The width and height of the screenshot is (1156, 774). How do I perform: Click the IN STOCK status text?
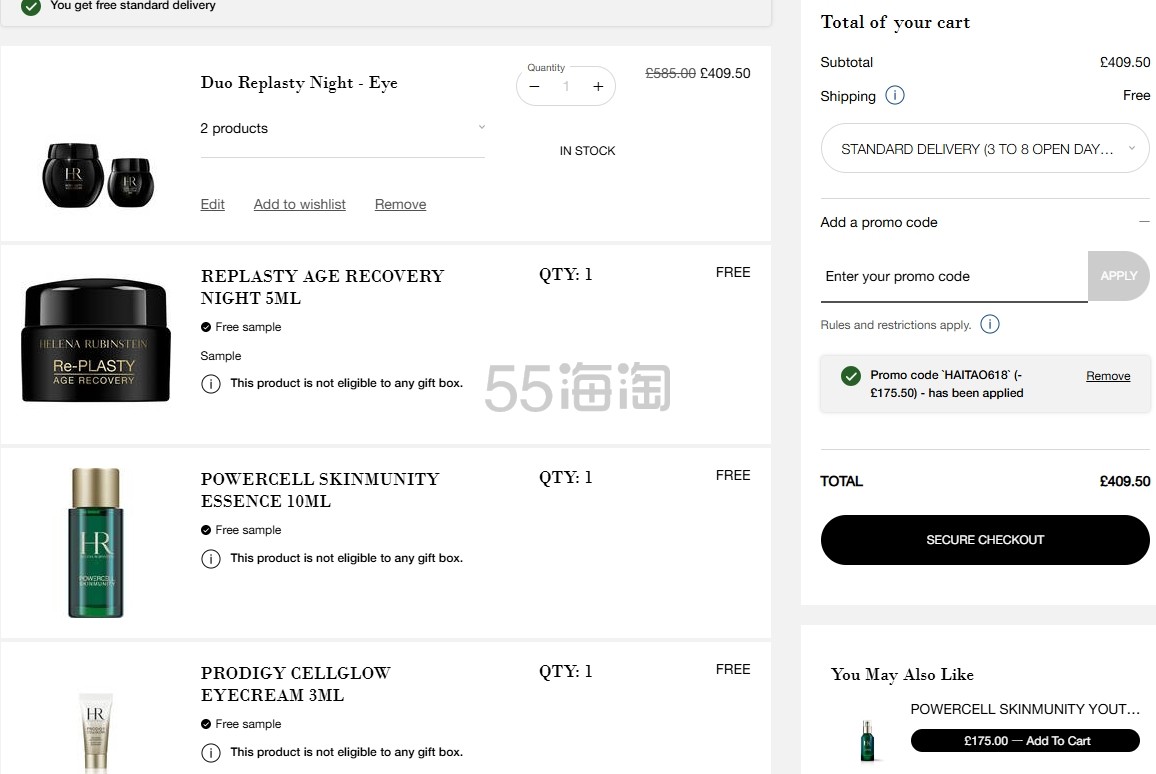click(x=587, y=150)
